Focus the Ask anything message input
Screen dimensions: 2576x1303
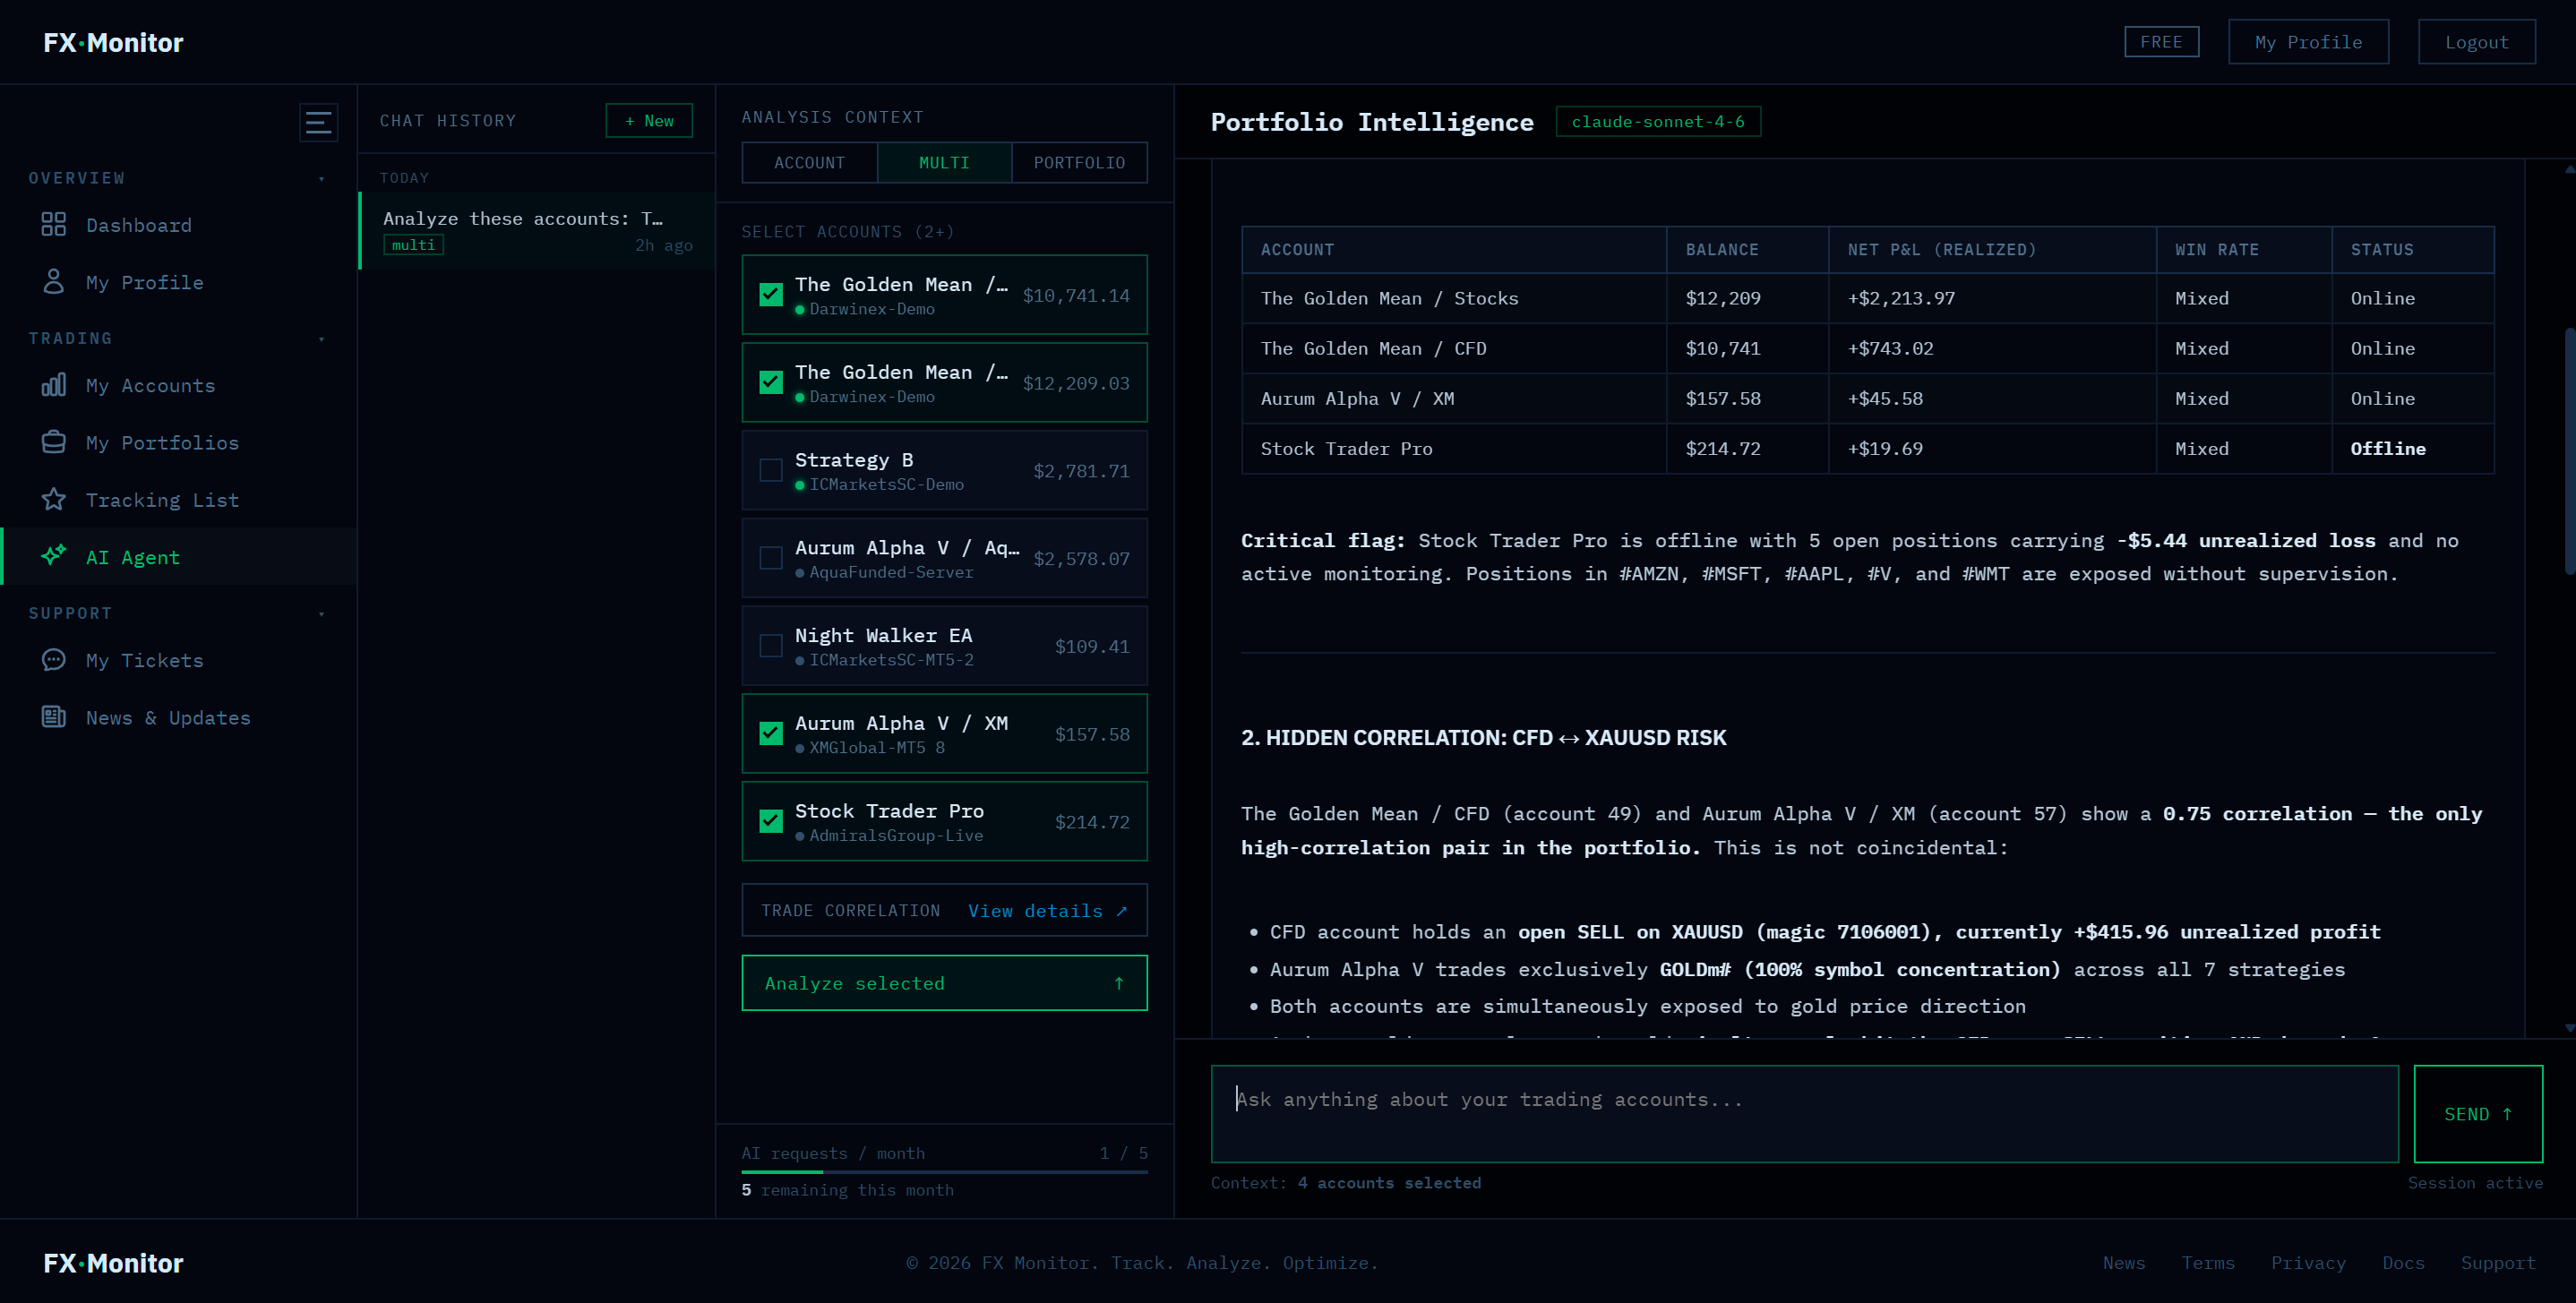1804,1114
